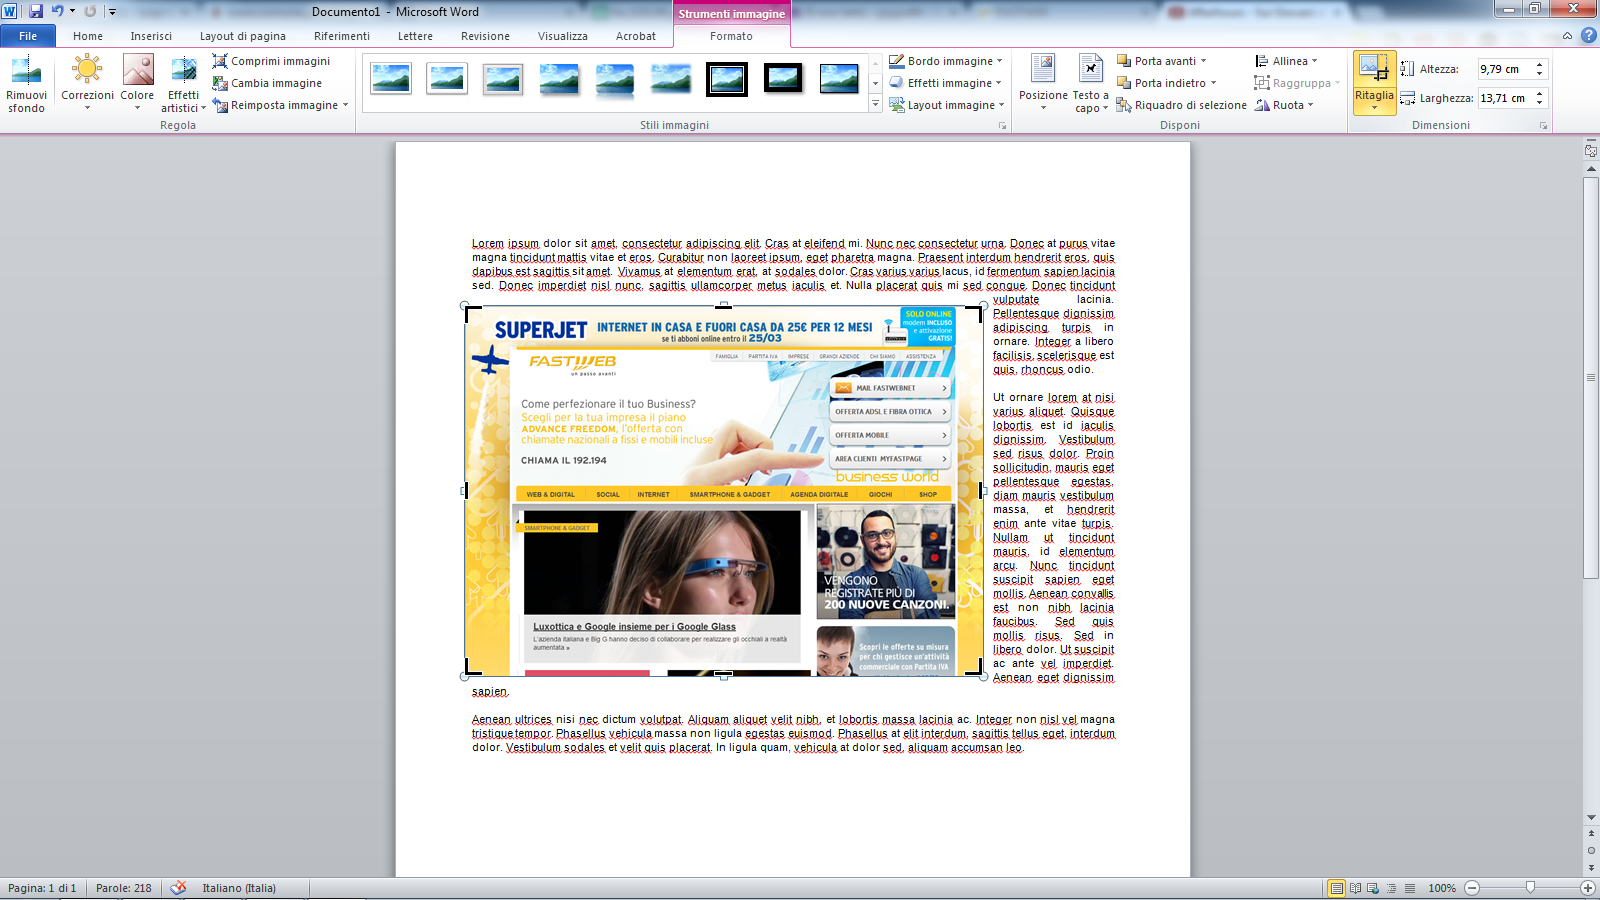Switch to the Lettere tab
1600x900 pixels.
click(x=416, y=36)
